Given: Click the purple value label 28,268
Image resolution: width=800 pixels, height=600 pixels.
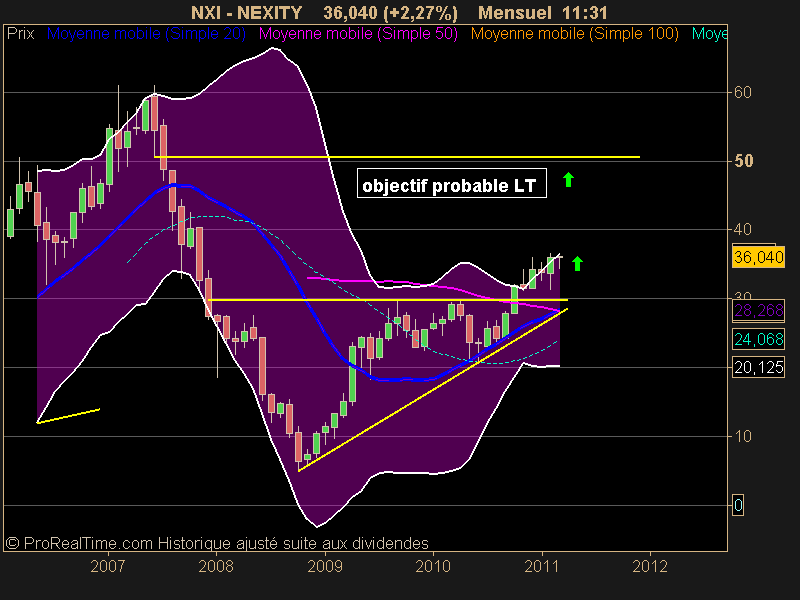Looking at the screenshot, I should tap(758, 310).
